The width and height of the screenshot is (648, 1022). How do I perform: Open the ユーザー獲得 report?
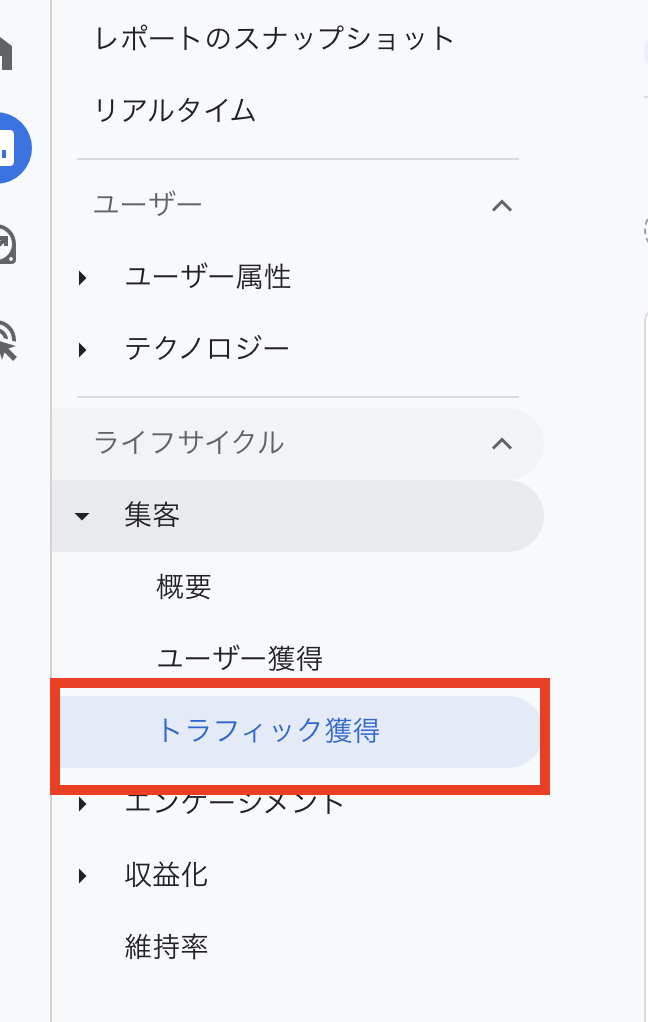click(x=239, y=658)
